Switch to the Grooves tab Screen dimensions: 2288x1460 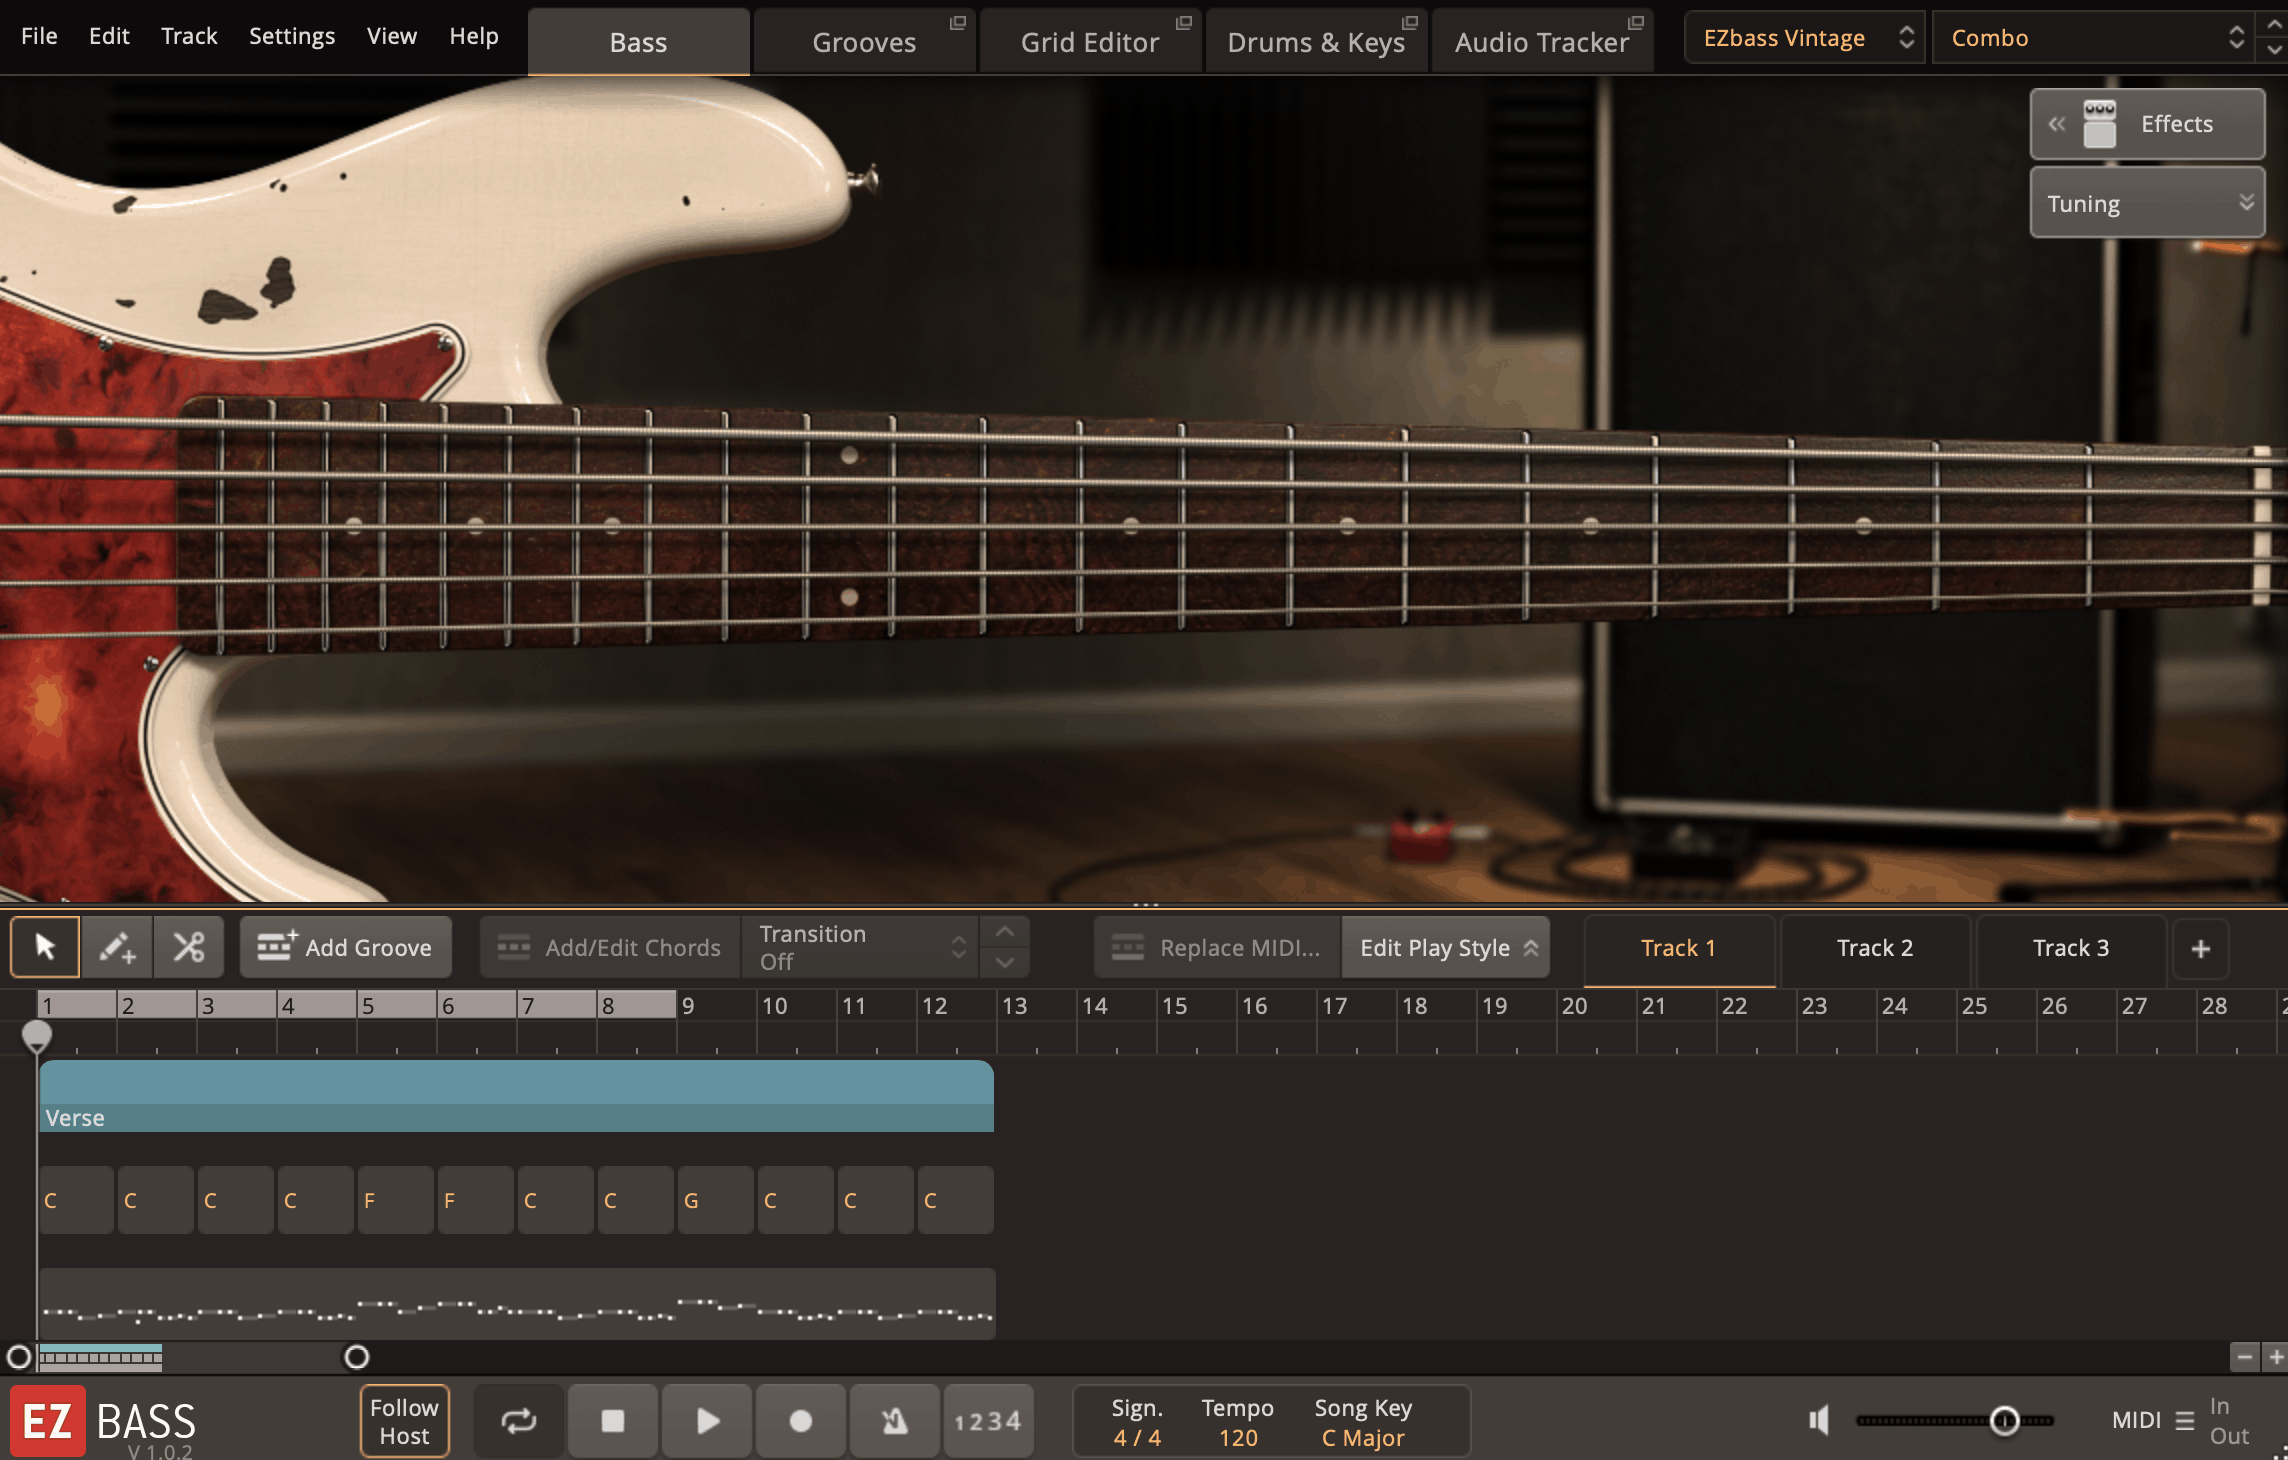click(x=864, y=42)
